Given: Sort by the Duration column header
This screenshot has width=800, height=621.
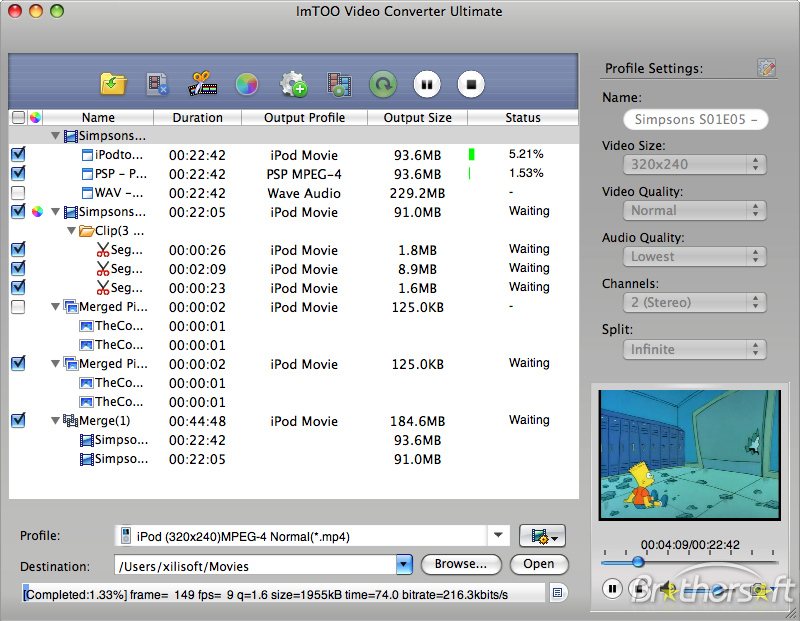Looking at the screenshot, I should coord(197,117).
